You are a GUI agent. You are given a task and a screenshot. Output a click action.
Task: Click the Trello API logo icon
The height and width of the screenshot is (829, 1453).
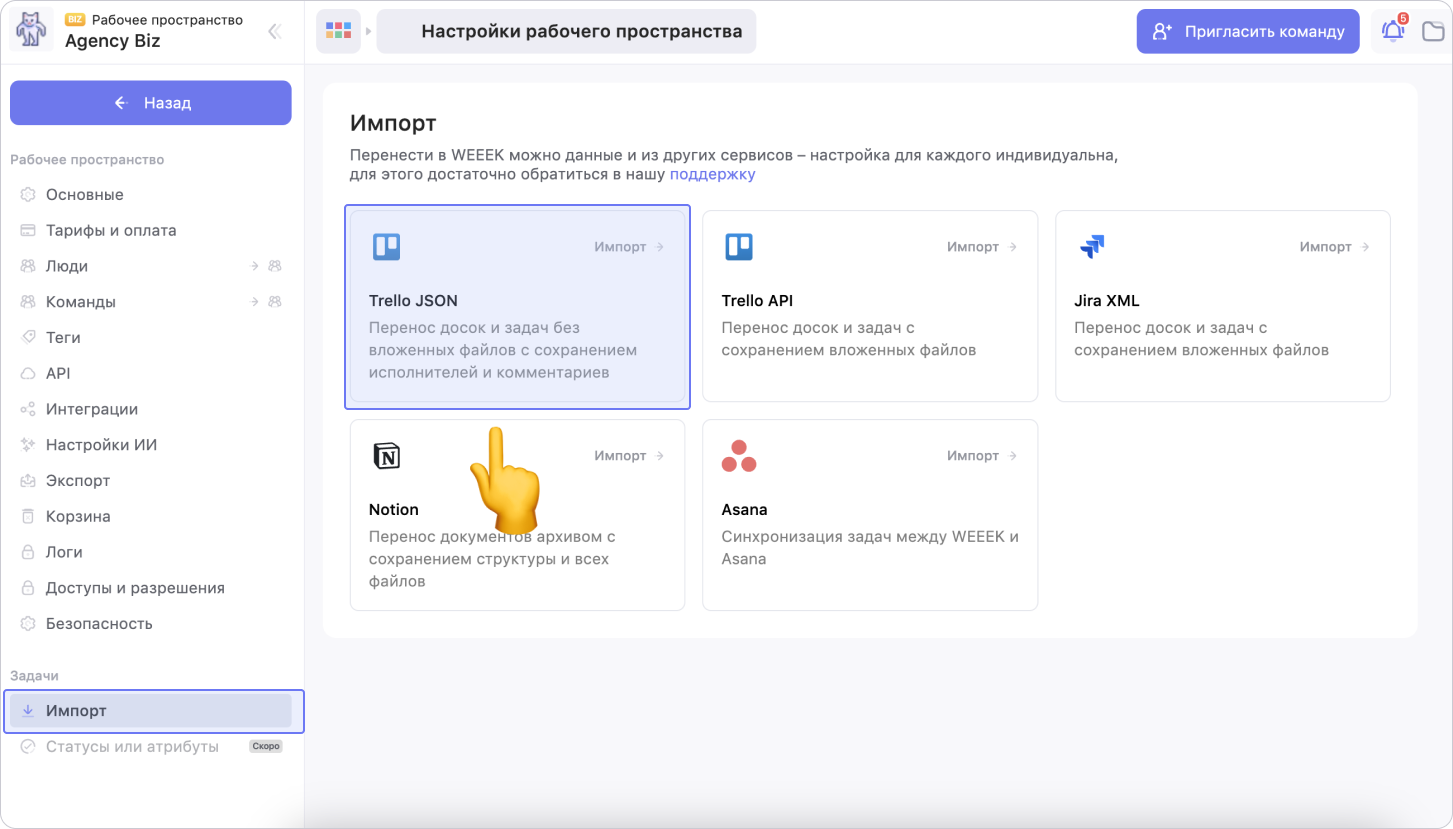739,247
